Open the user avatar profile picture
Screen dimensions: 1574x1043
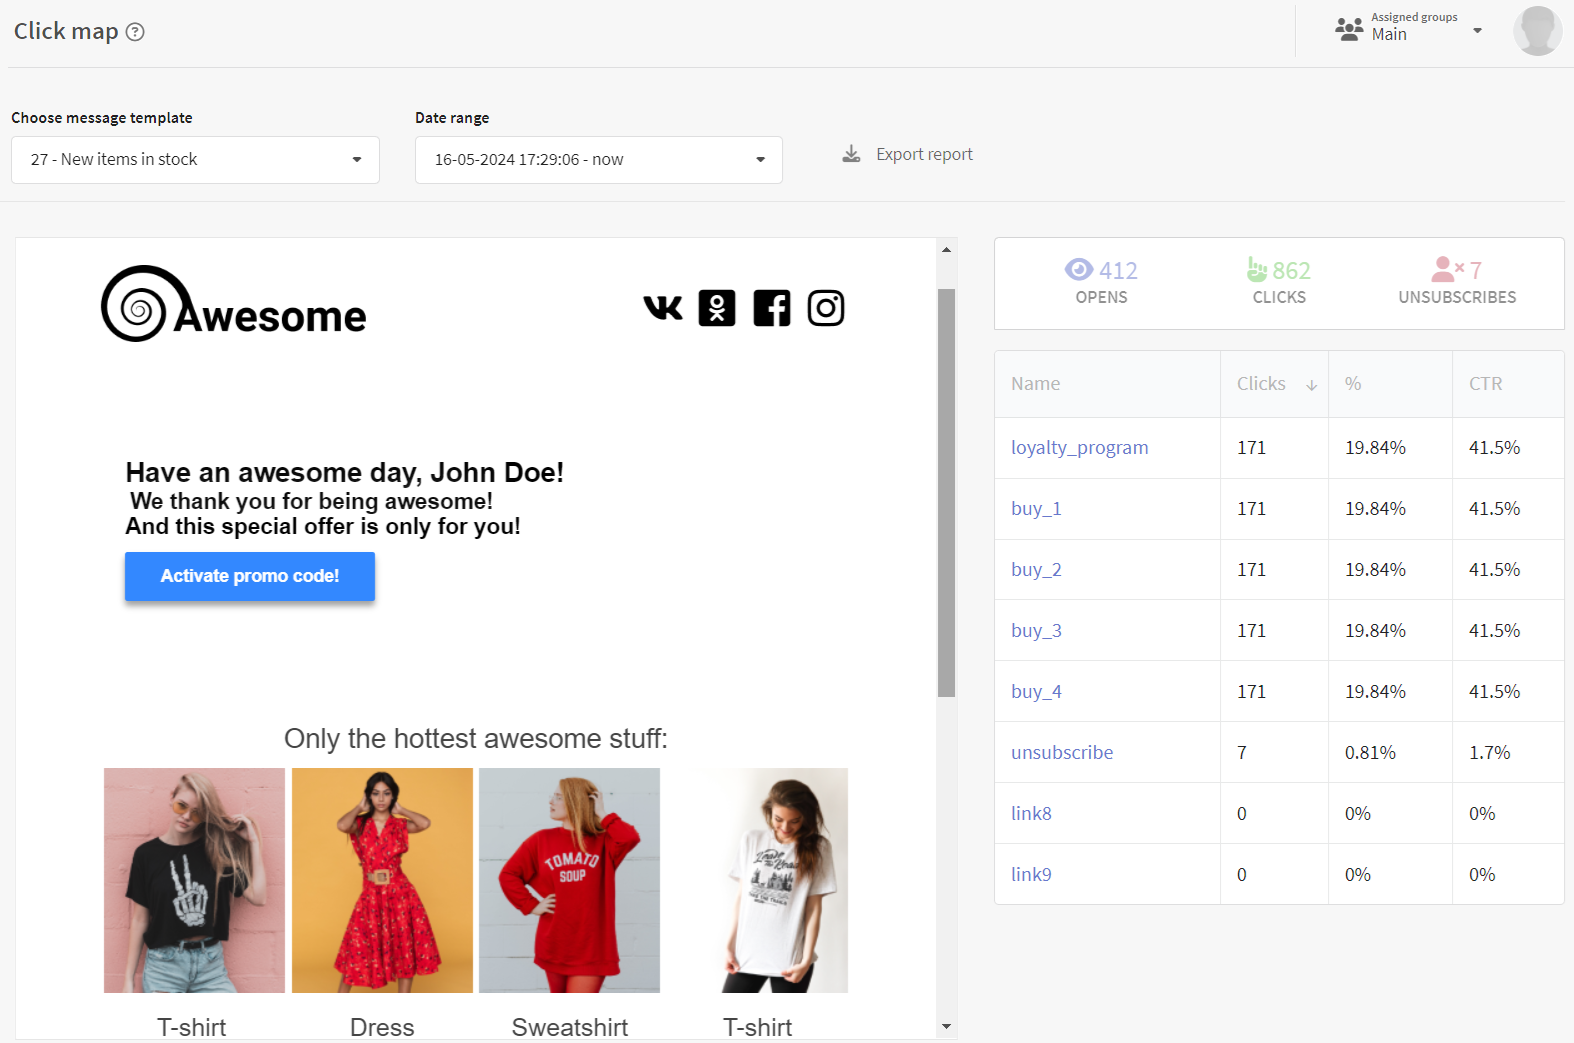(x=1537, y=30)
